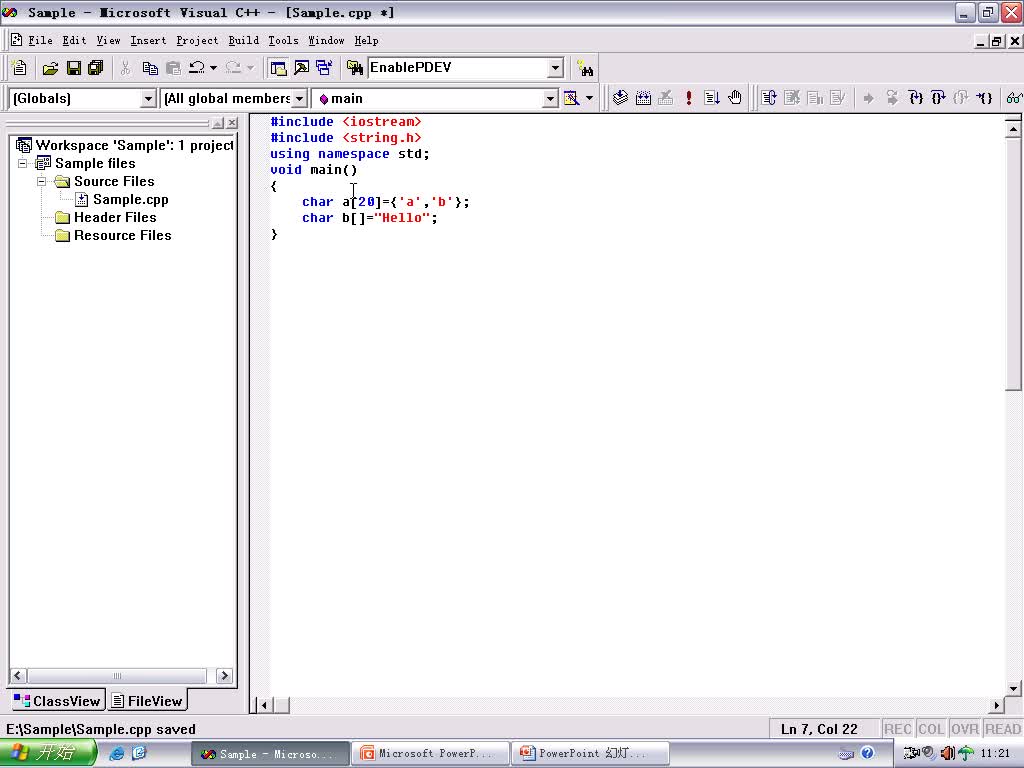Image resolution: width=1024 pixels, height=768 pixels.
Task: Click the Sample - Microsoft taskbar button
Action: (x=270, y=754)
